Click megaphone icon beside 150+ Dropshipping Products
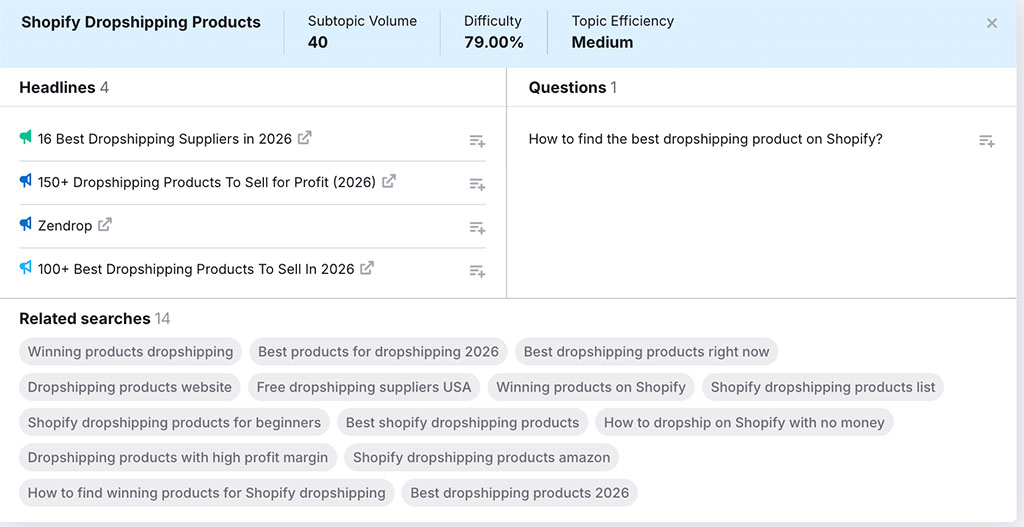The image size is (1024, 527). click(25, 181)
